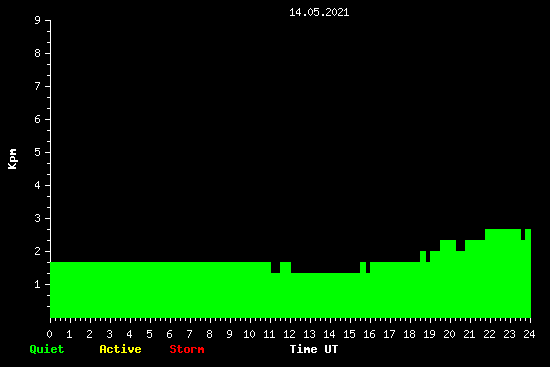
Task: Click the 9 value on Kp axis
Action: click(x=38, y=20)
